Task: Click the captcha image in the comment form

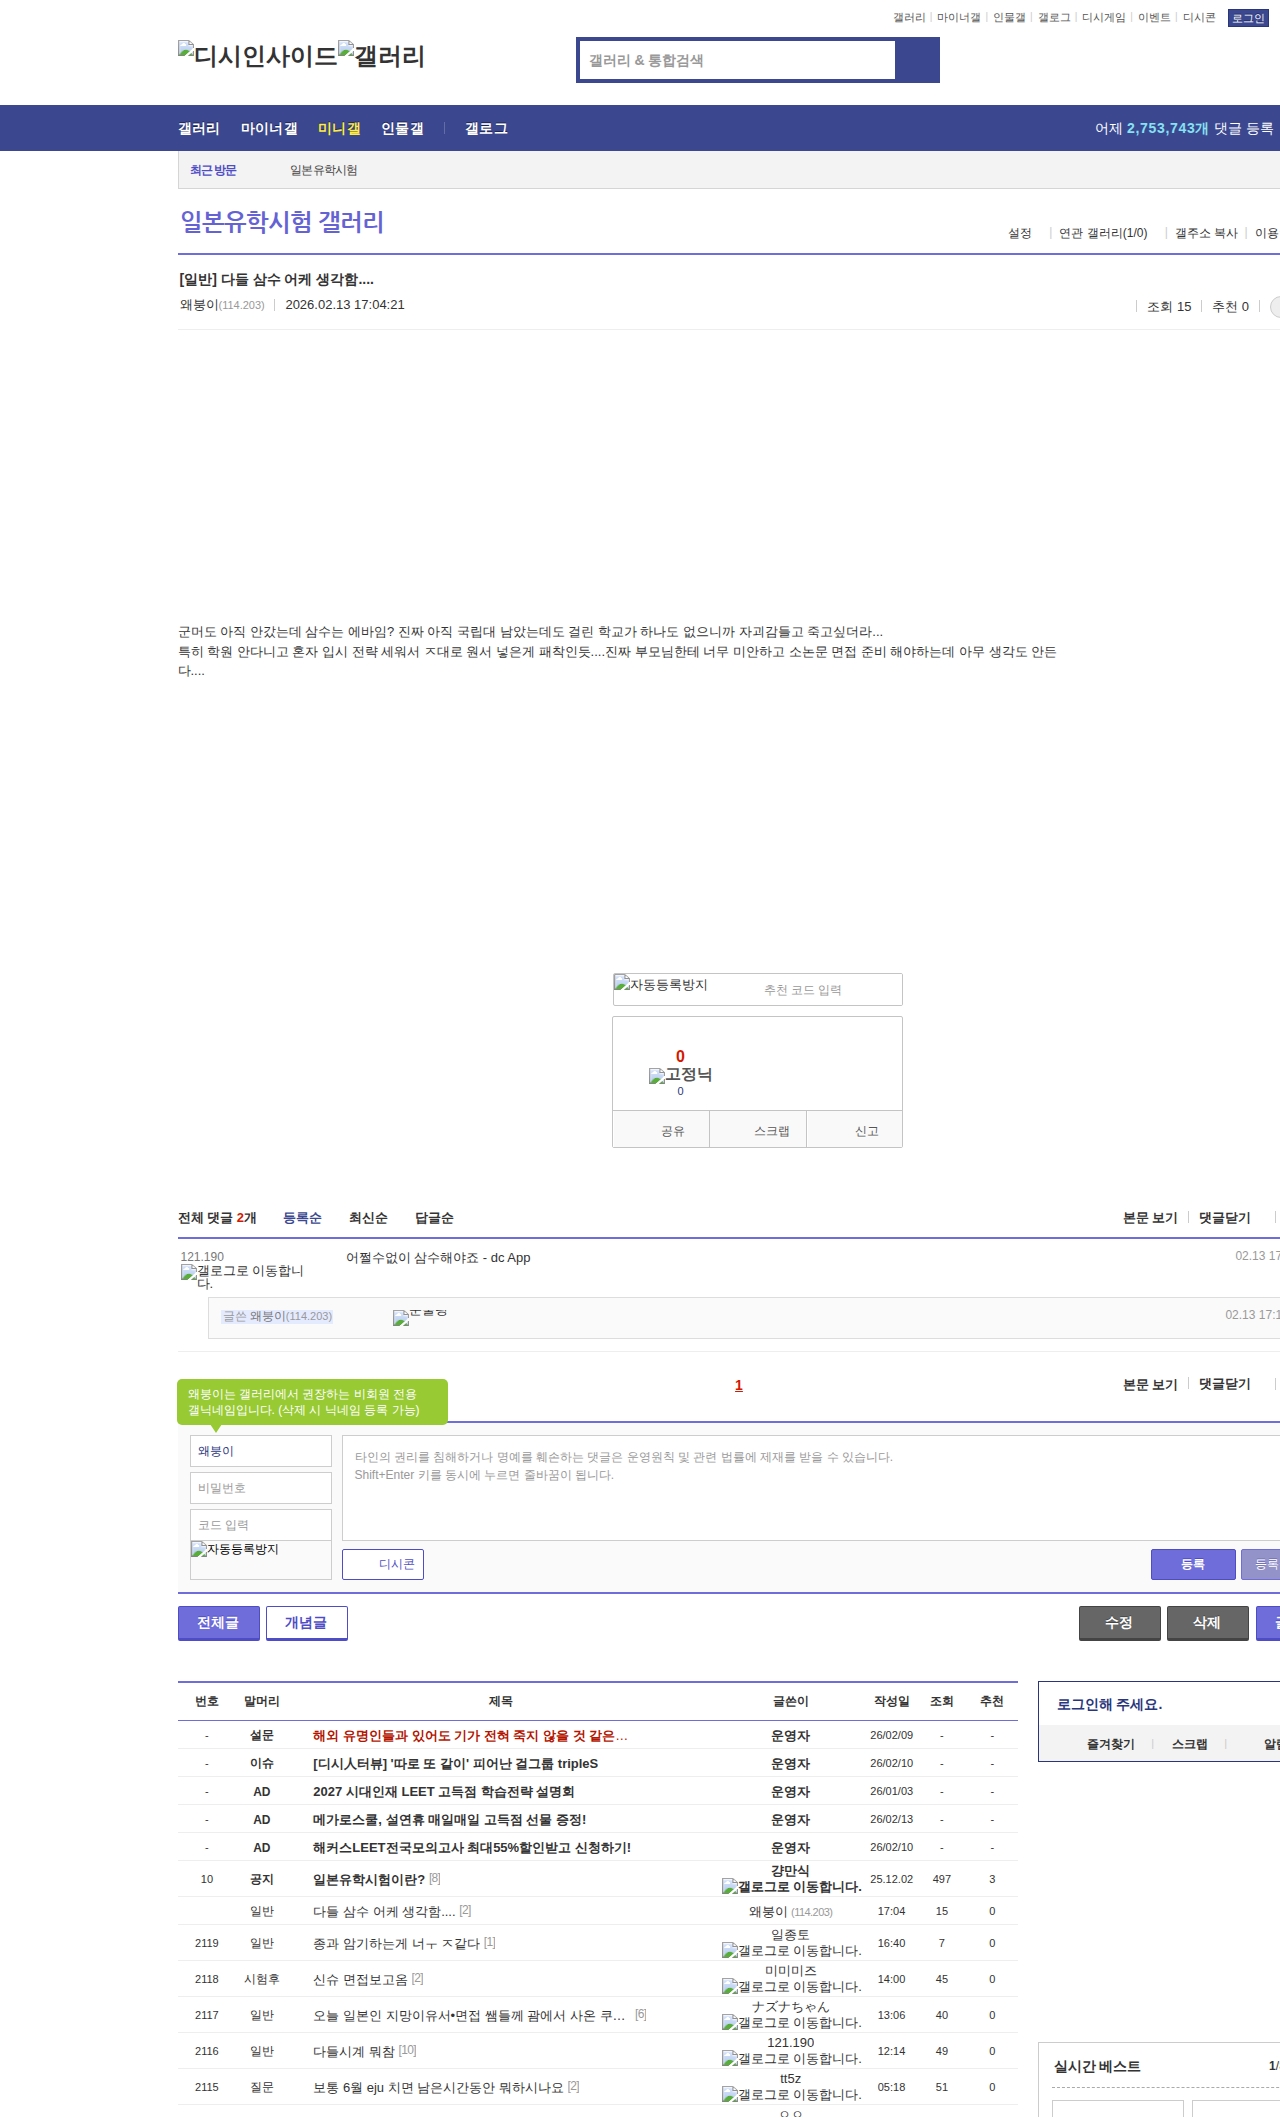Action: (235, 1549)
